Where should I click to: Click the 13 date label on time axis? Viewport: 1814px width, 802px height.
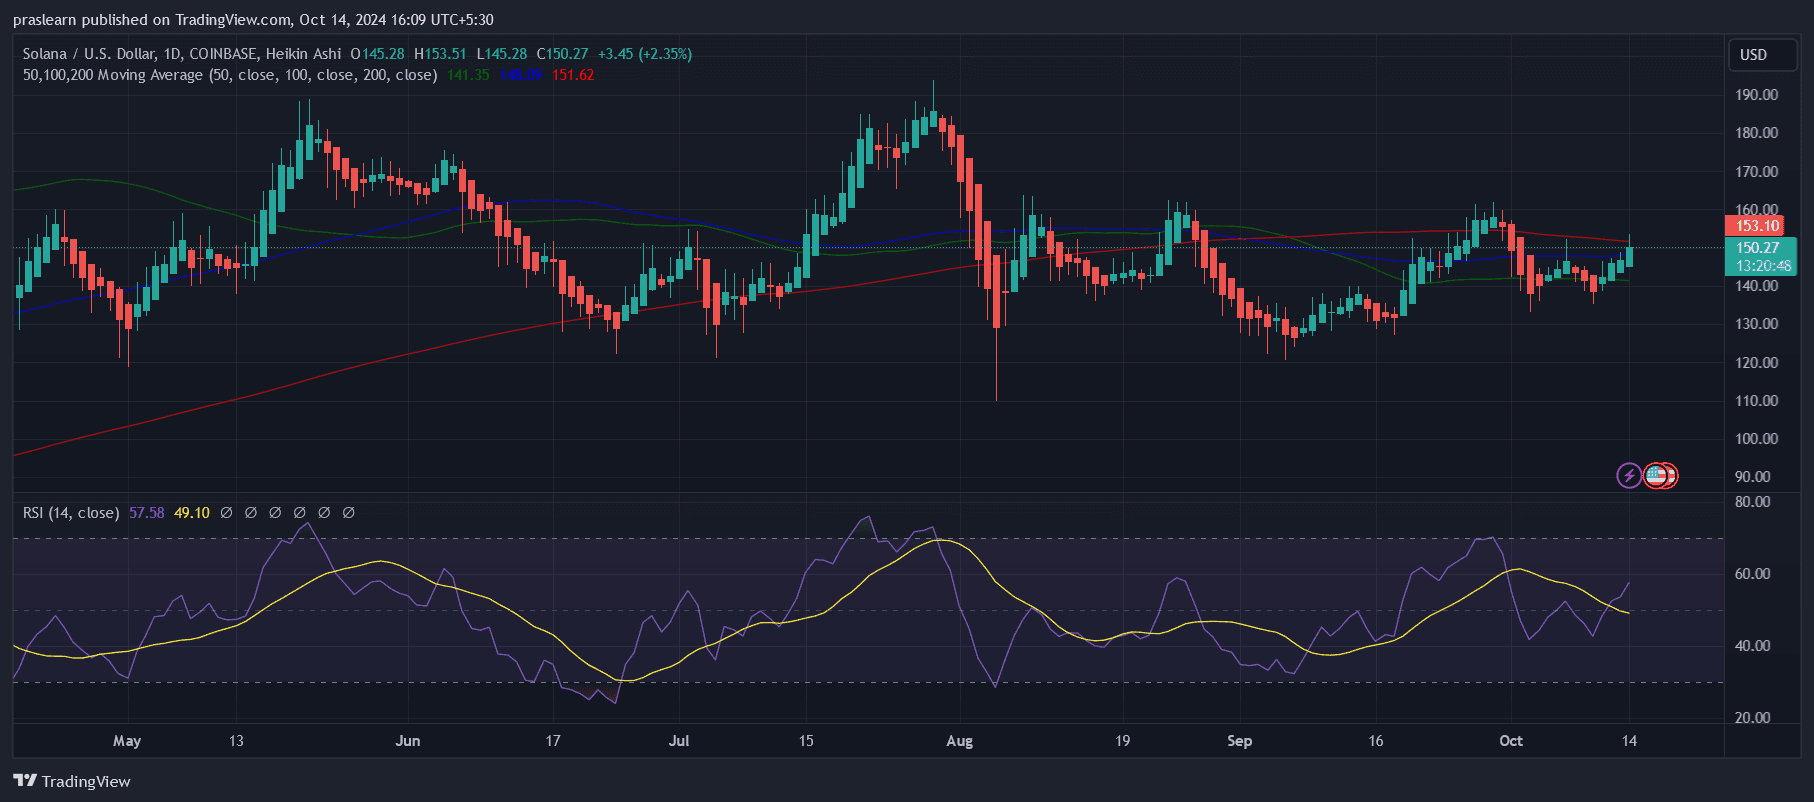point(236,741)
